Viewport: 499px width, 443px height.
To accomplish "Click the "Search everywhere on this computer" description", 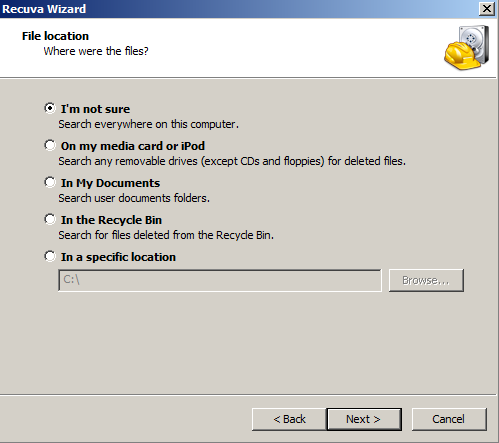I will pos(149,124).
